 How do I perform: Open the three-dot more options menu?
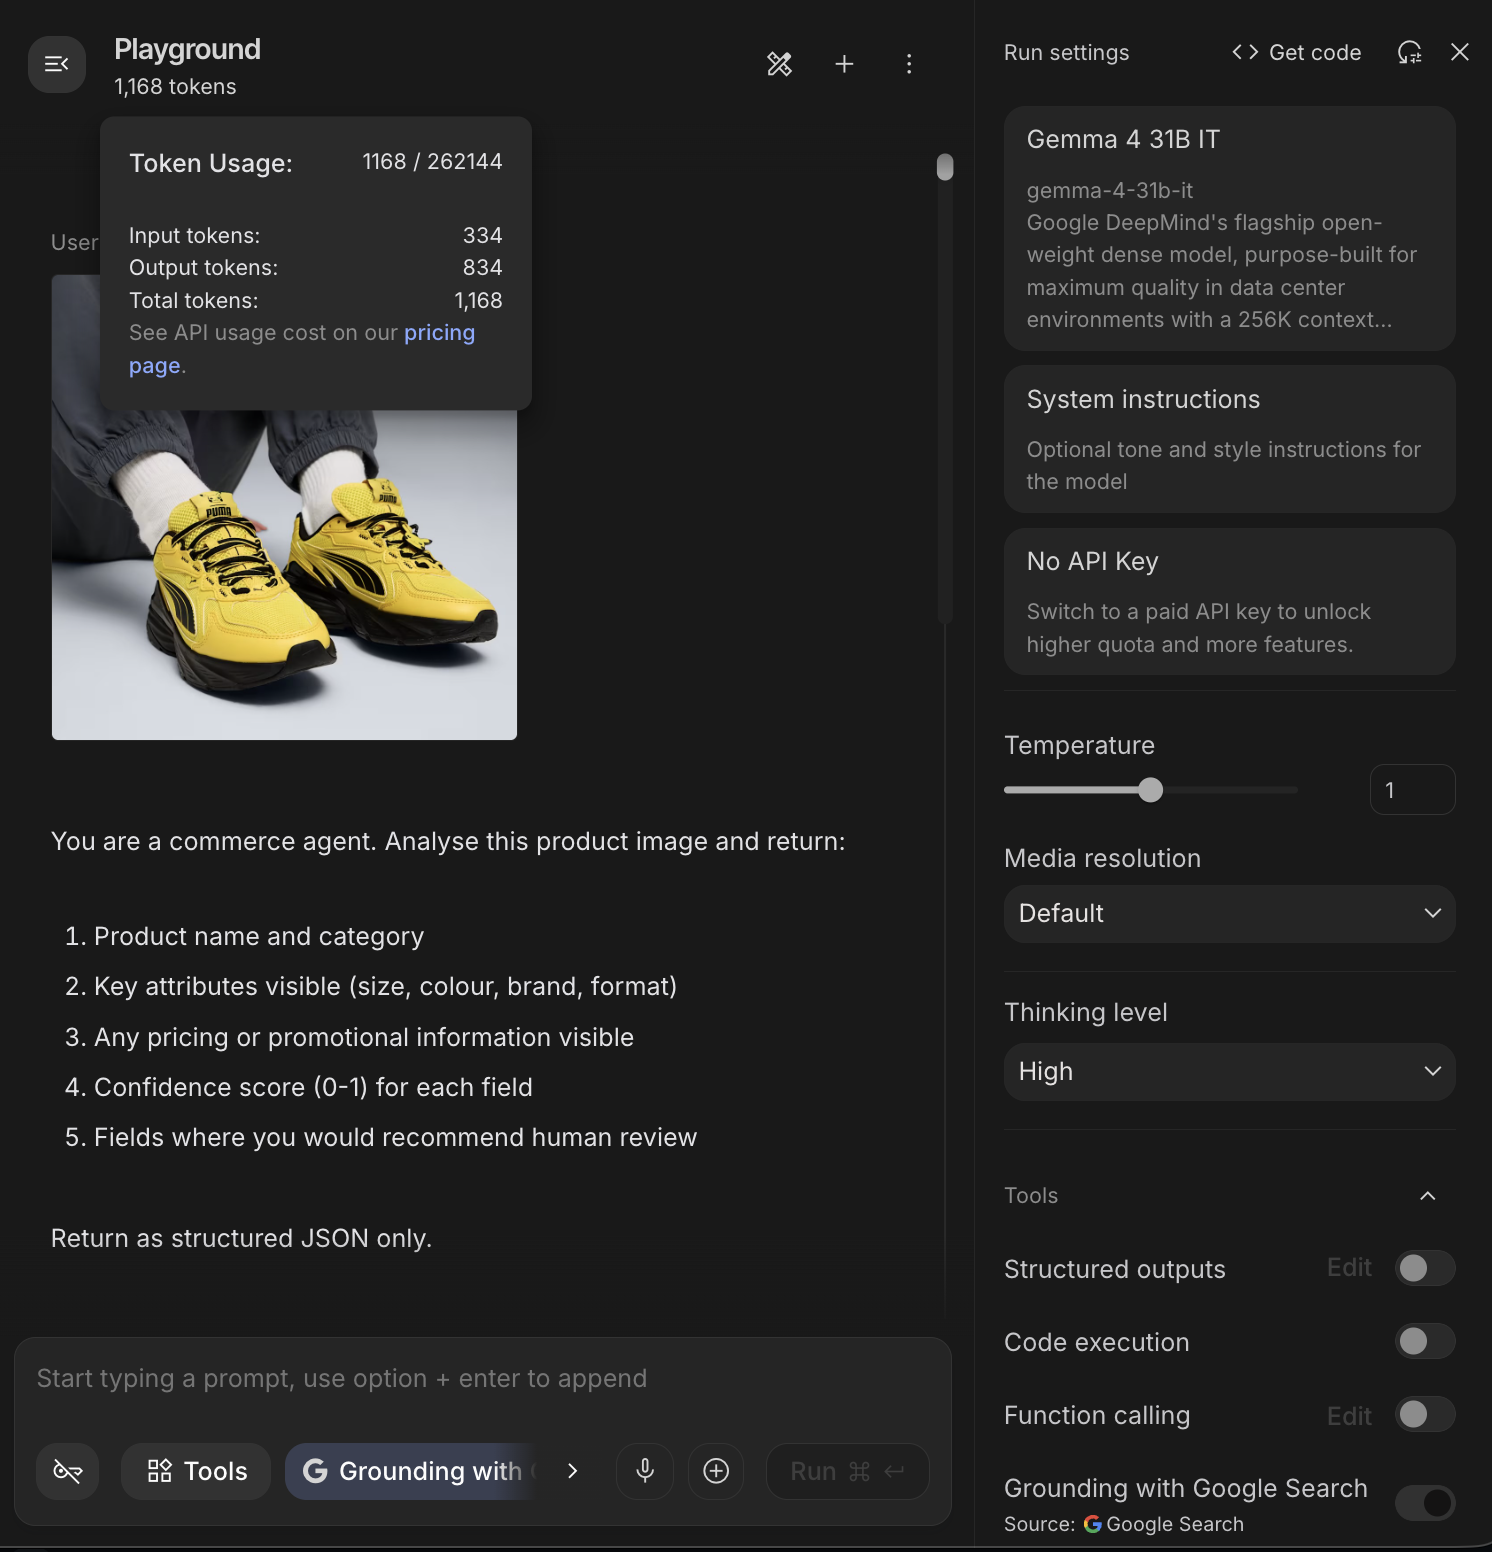(908, 64)
